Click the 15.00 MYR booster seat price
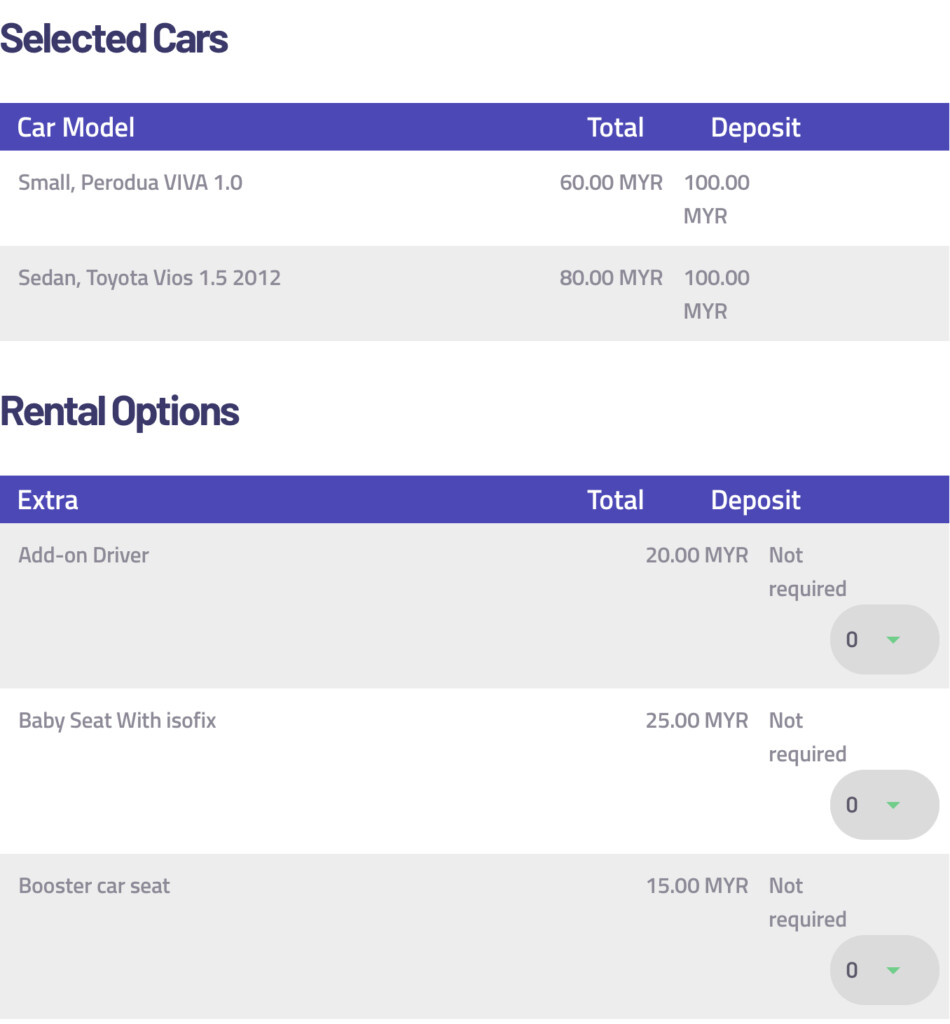950x1024 pixels. [696, 886]
